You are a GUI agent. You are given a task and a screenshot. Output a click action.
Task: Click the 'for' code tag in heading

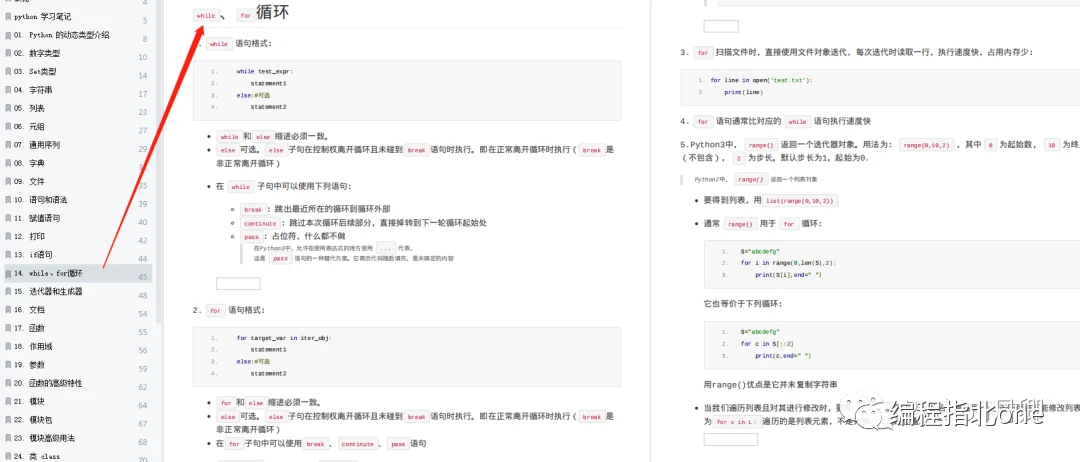point(245,15)
